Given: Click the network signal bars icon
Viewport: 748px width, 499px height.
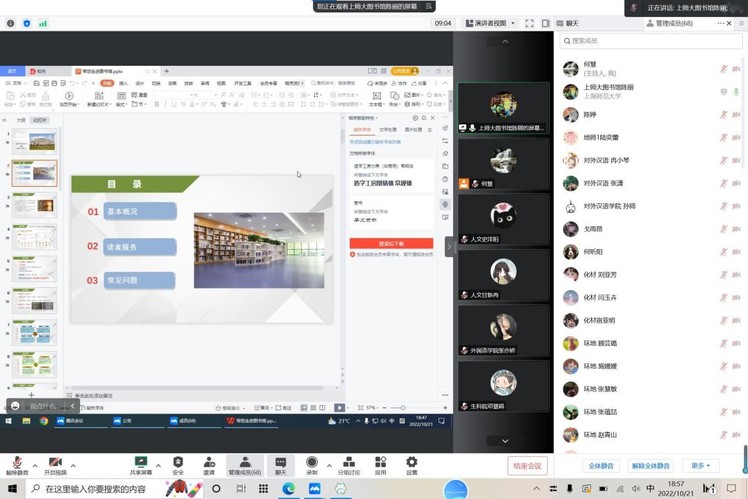Looking at the screenshot, I should coord(43,23).
